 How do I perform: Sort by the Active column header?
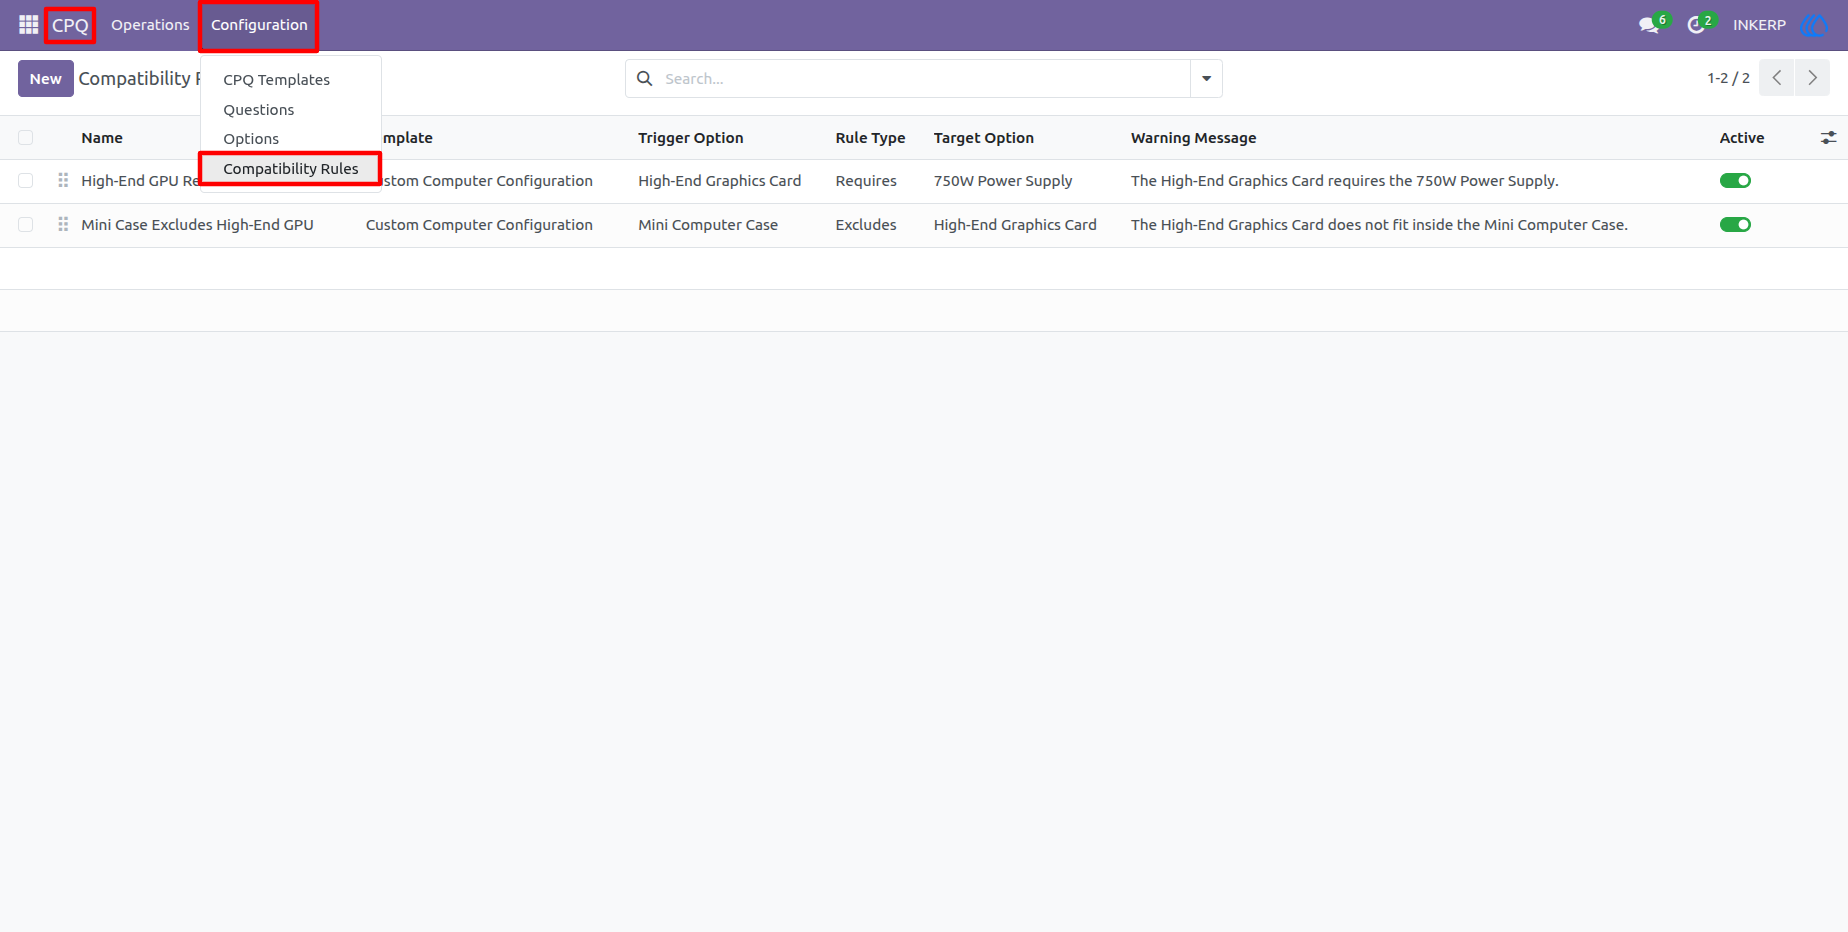(x=1742, y=138)
